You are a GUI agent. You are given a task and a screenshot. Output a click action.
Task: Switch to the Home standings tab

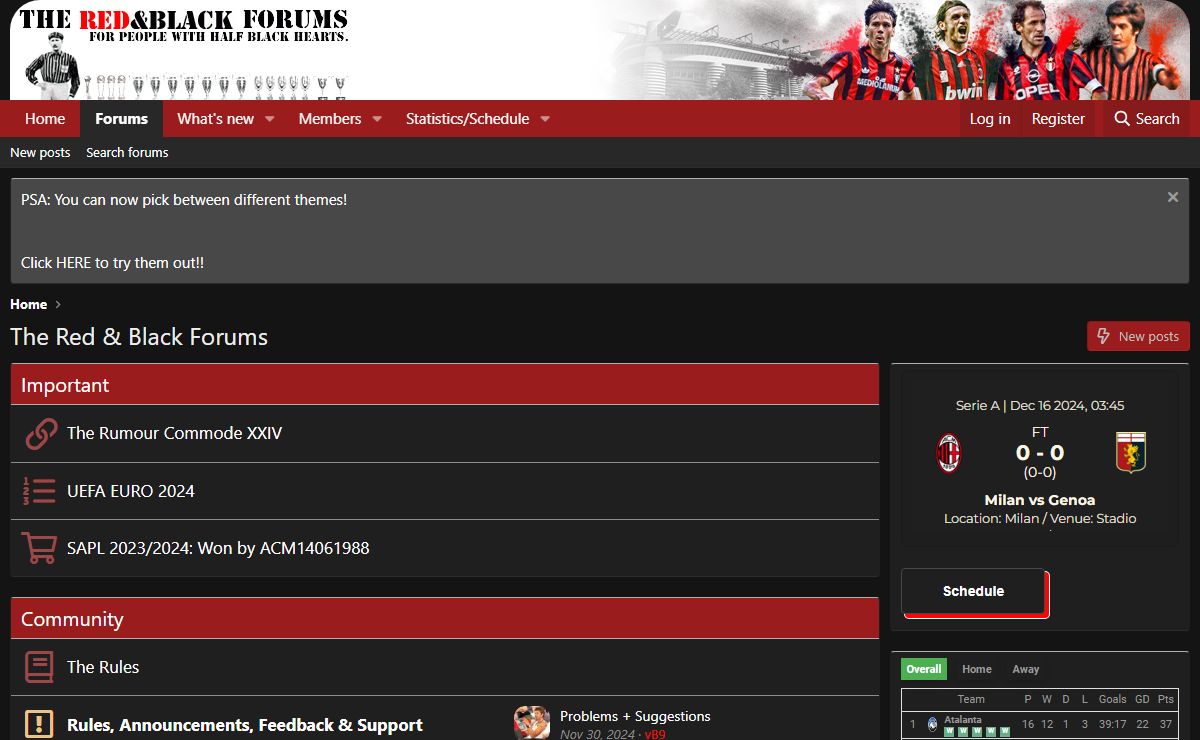(x=977, y=669)
